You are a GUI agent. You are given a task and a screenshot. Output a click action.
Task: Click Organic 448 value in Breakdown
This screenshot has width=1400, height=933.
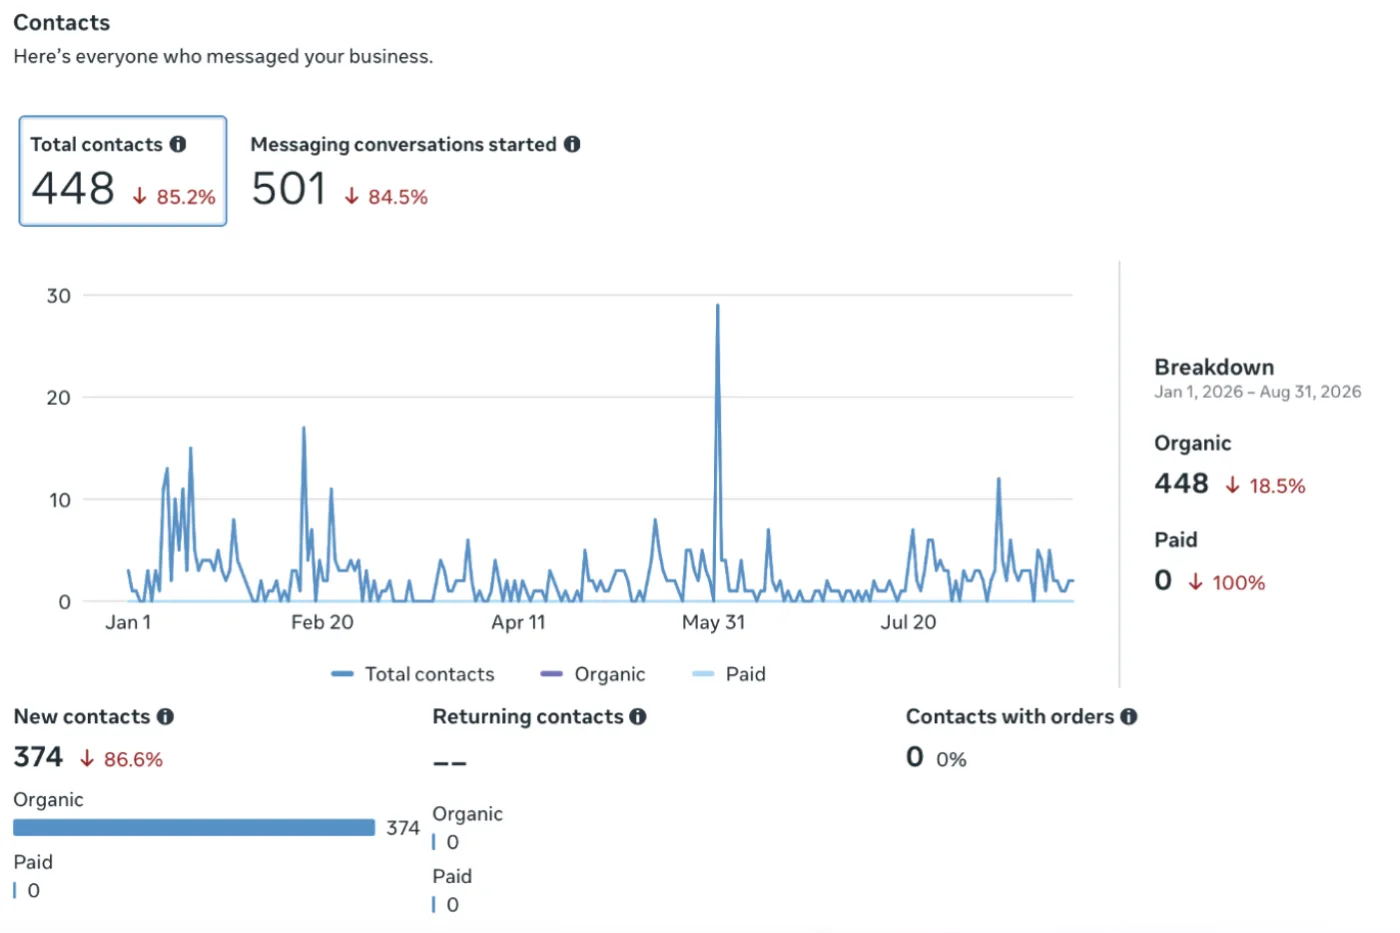[1181, 484]
